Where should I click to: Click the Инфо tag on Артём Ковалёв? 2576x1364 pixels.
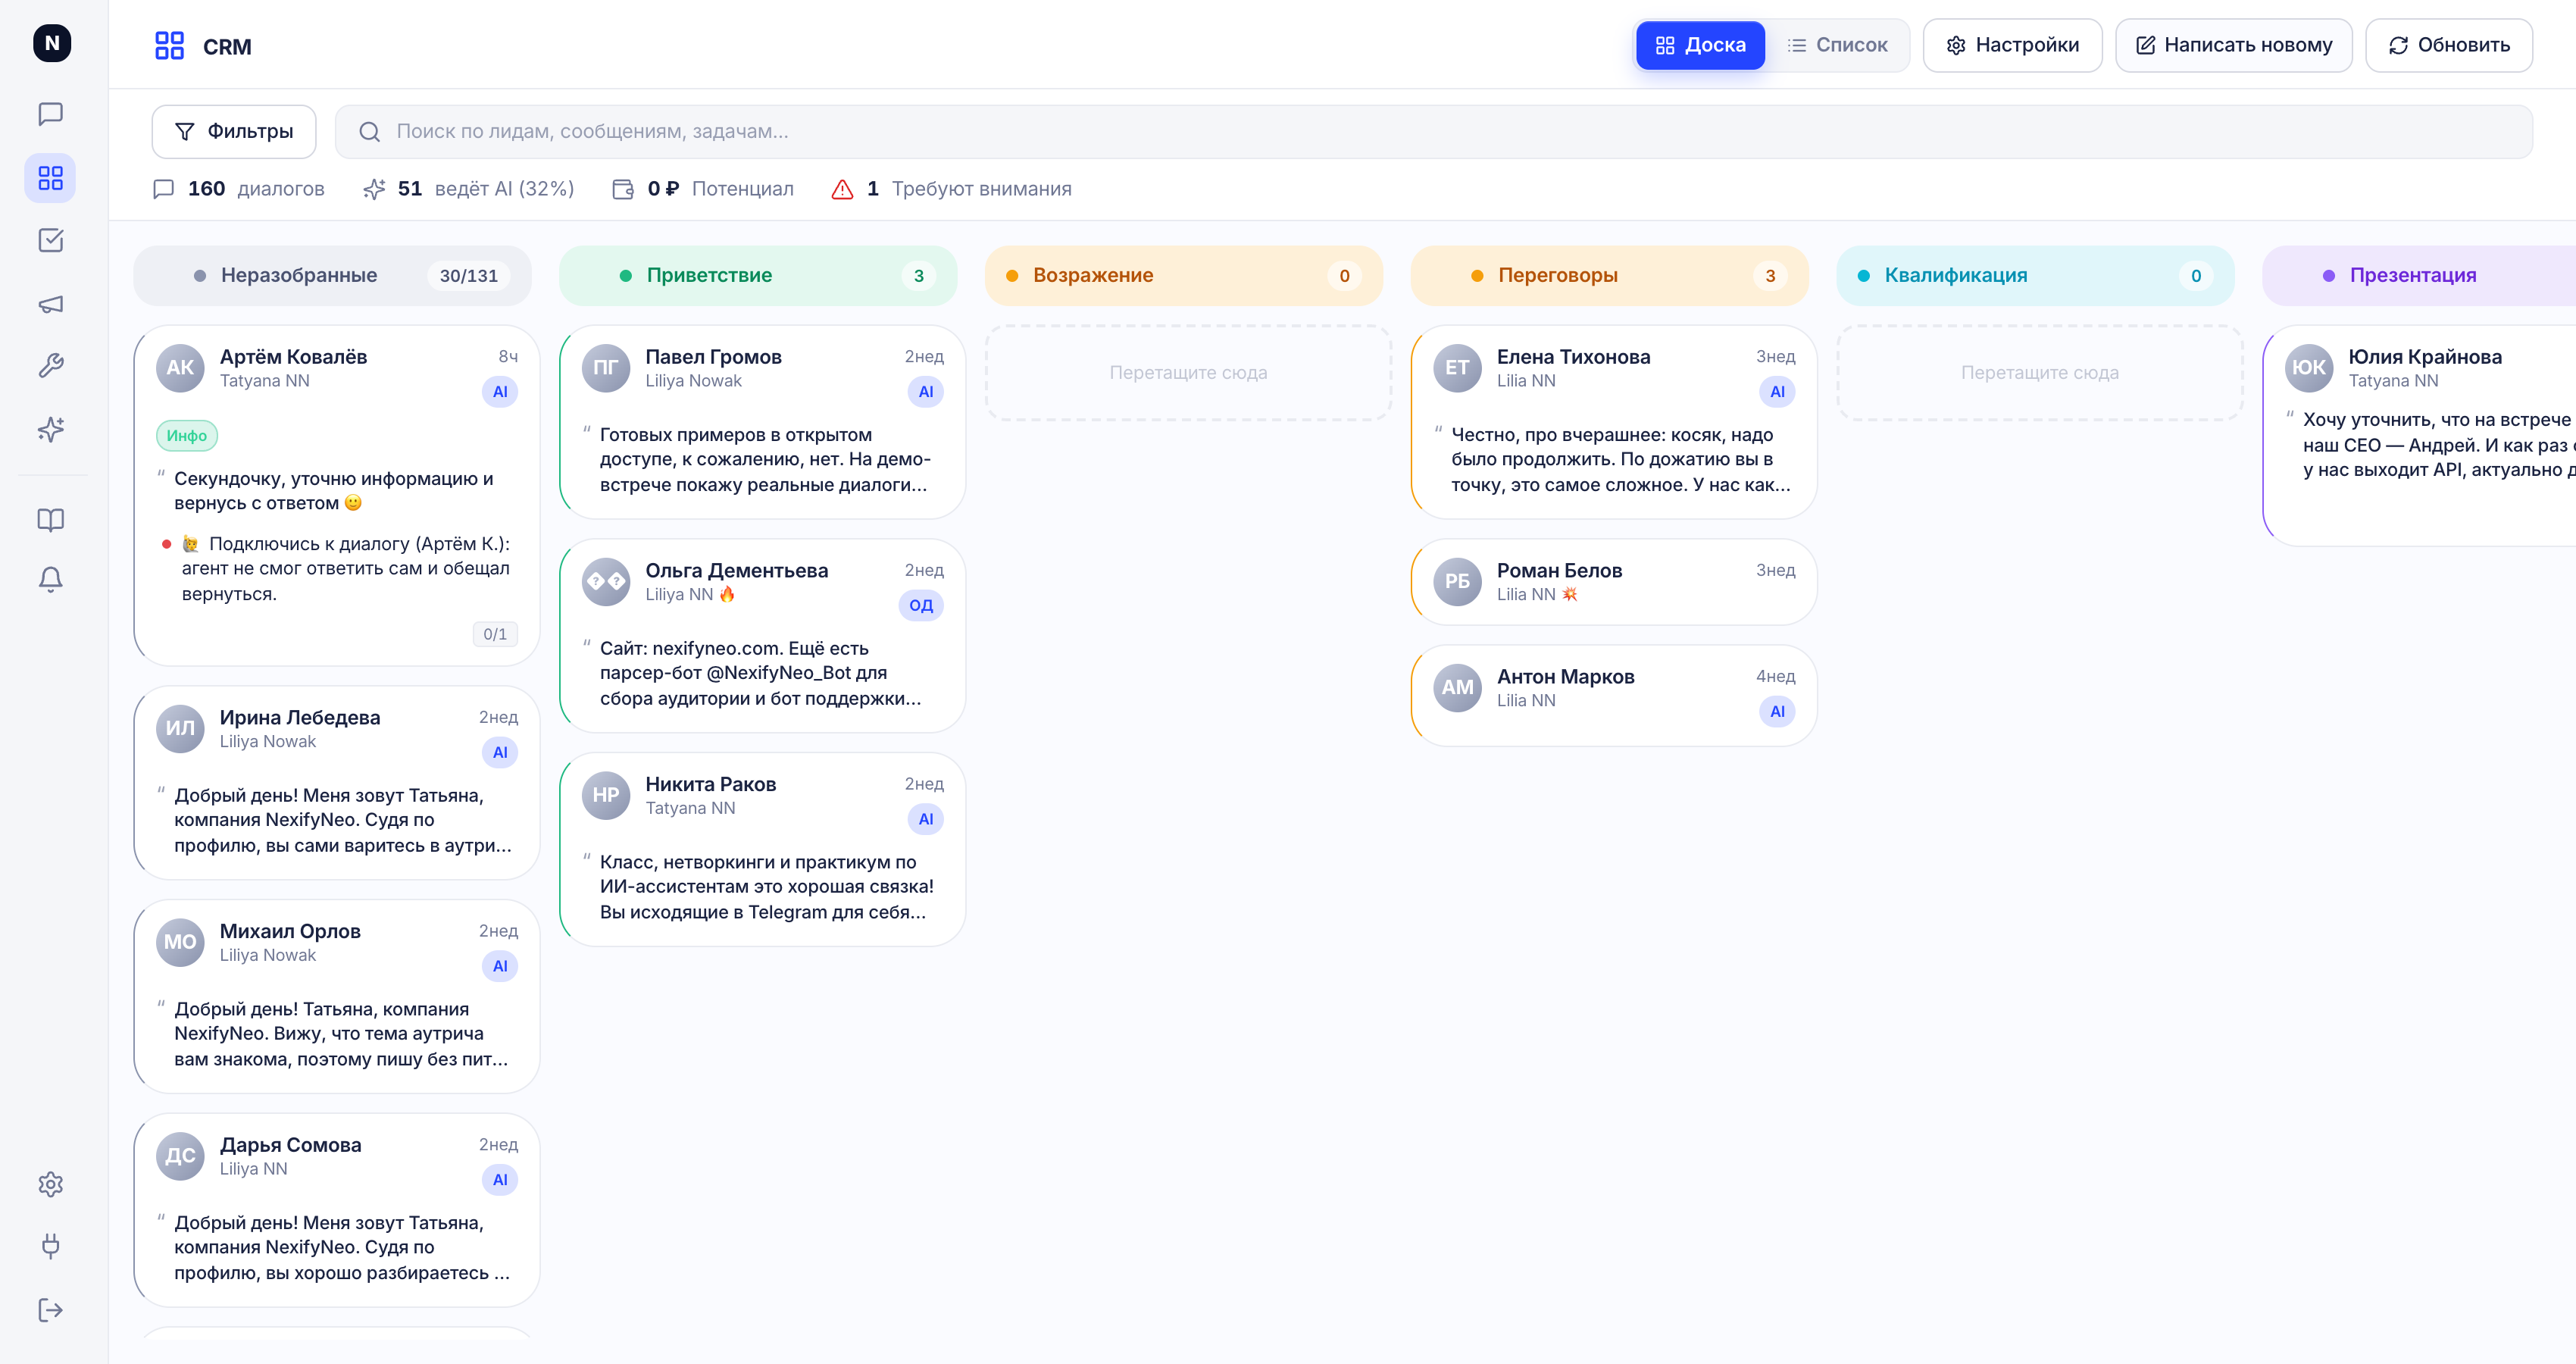pos(187,436)
